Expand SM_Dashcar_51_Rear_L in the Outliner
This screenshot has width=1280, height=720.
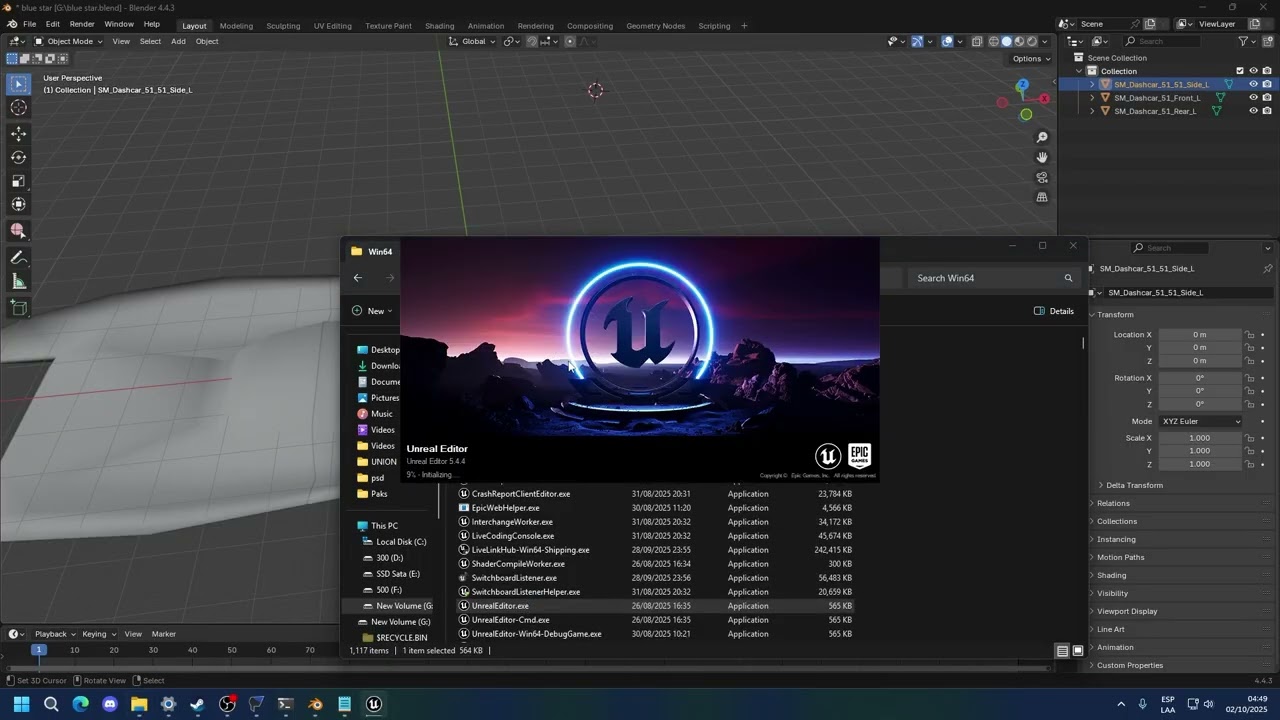pos(1092,111)
